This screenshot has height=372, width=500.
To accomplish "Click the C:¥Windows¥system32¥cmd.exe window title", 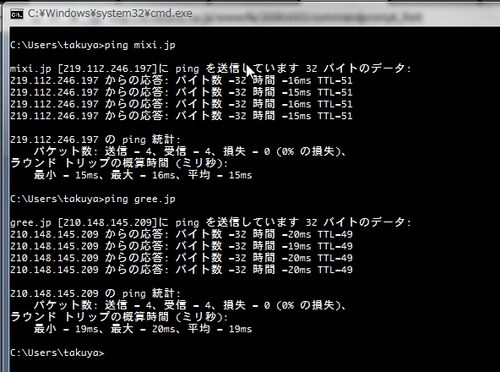I will coord(110,13).
